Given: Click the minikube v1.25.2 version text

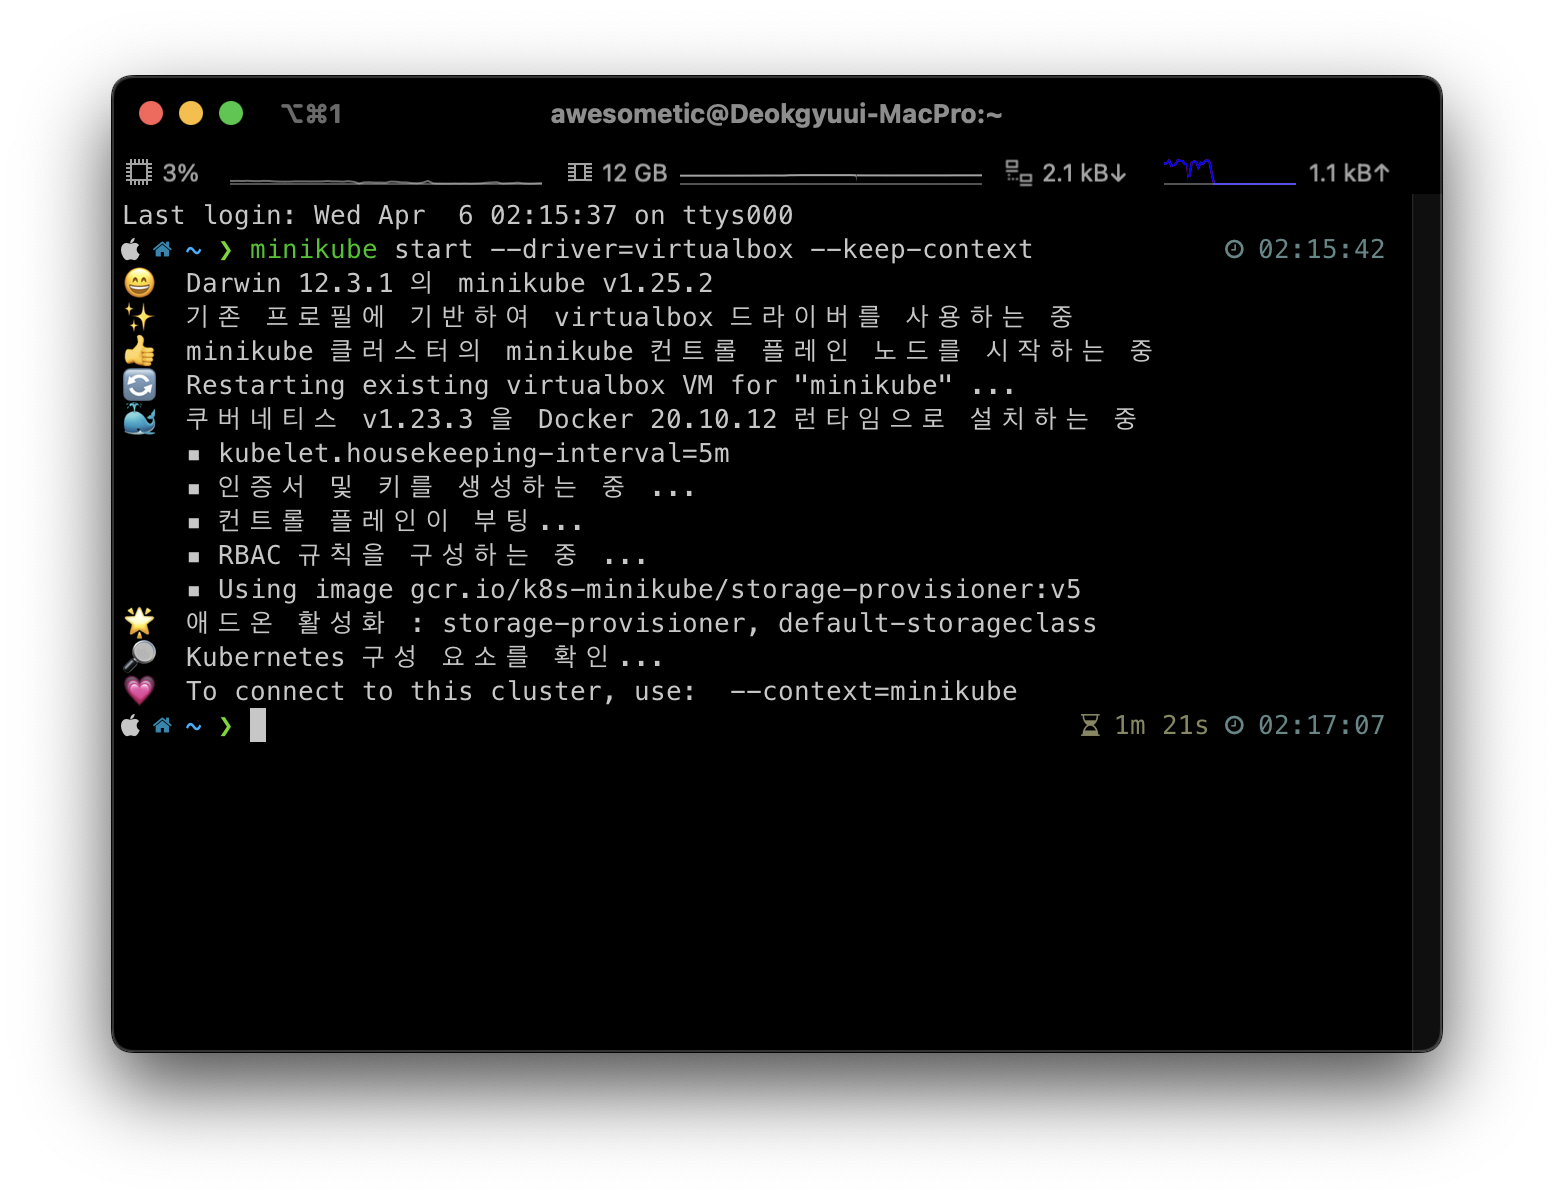Looking at the screenshot, I should click(586, 283).
